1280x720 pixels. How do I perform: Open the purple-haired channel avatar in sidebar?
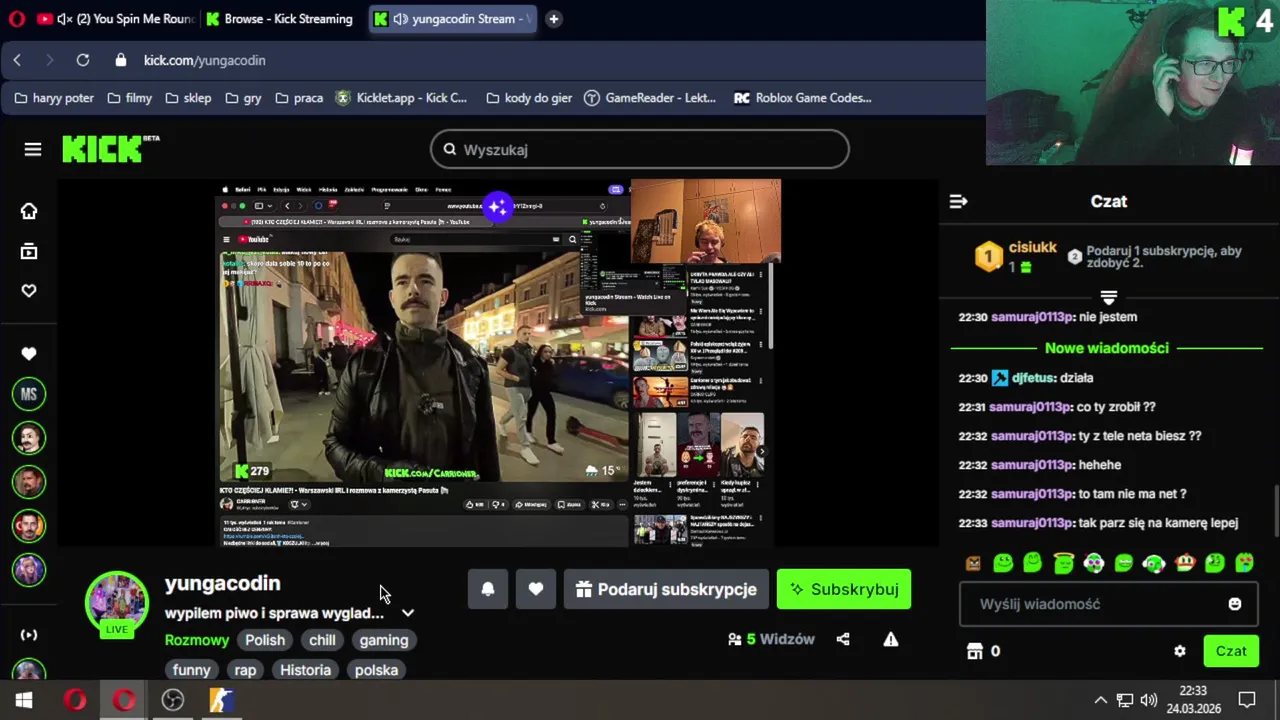coord(29,569)
